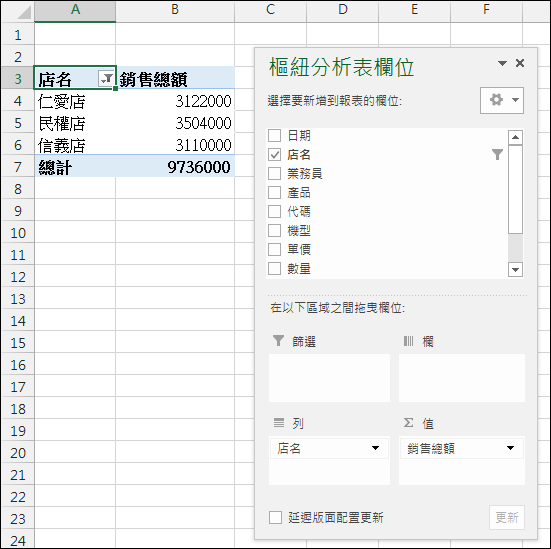Select column A header
Screen dimensions: 551x549
75,11
